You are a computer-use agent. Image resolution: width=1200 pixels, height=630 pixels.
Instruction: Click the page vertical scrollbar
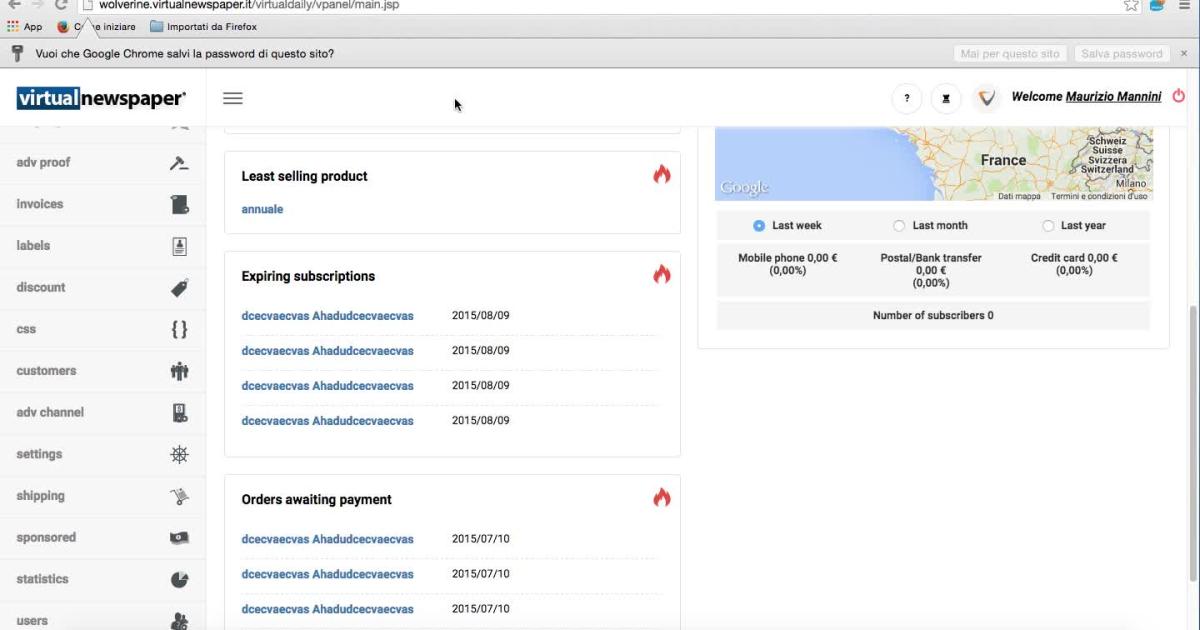[x=1192, y=440]
